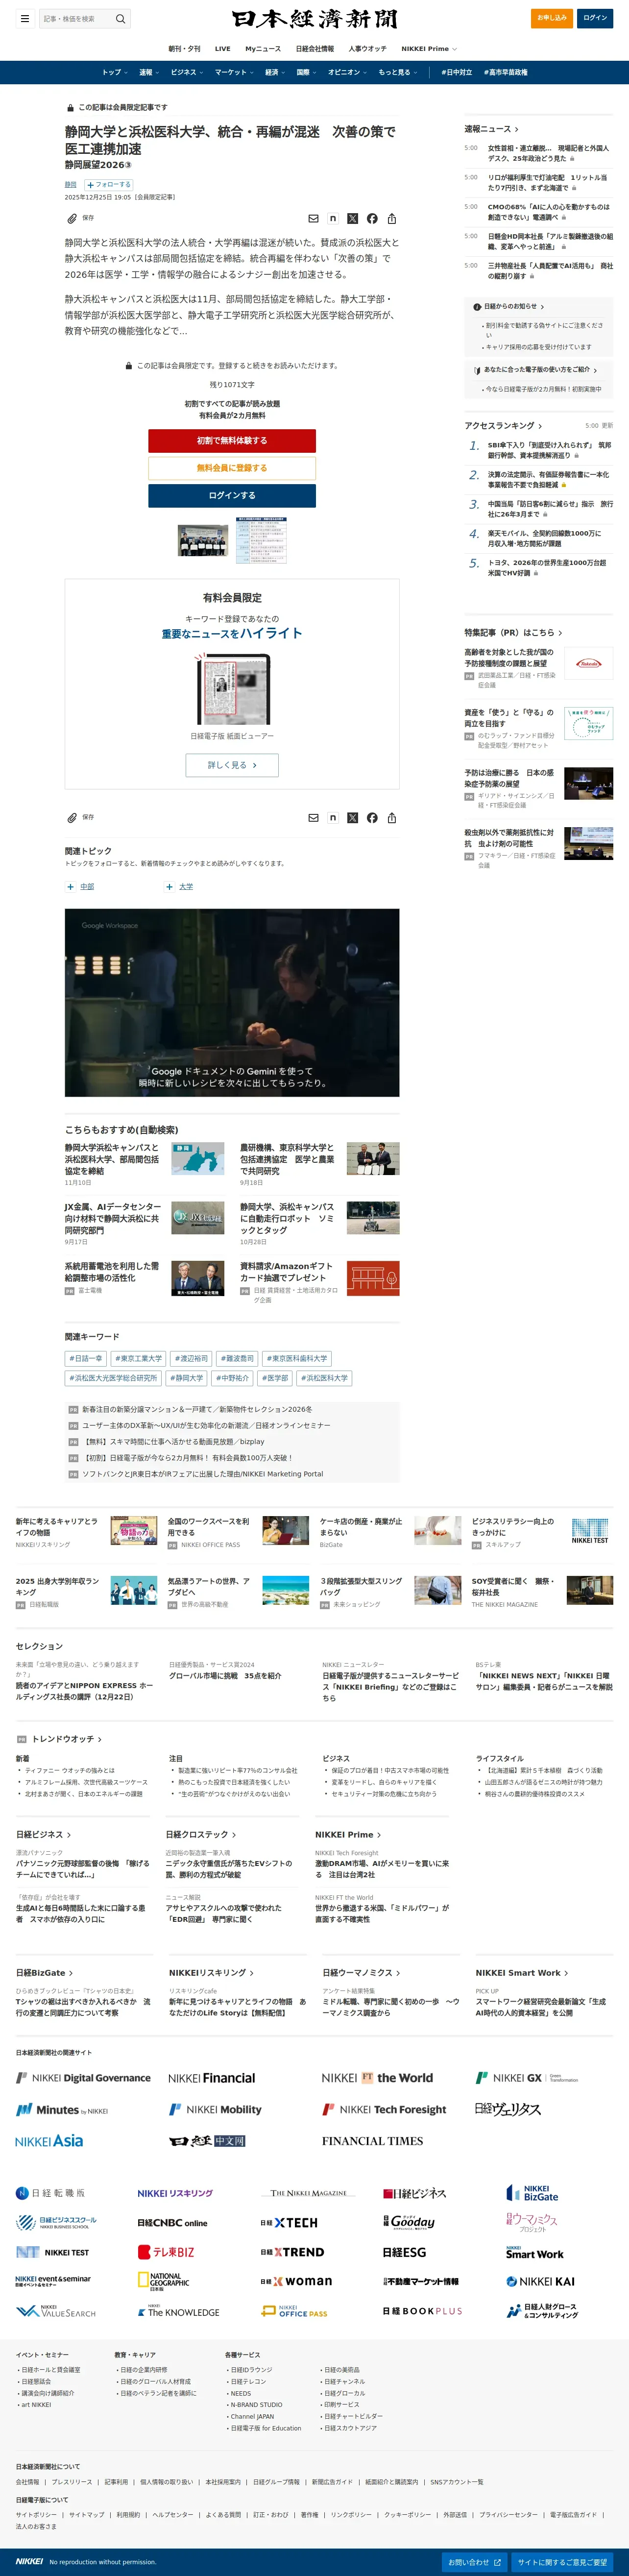The height and width of the screenshot is (2576, 629).
Task: Click the blue ログインする button
Action: click(232, 495)
